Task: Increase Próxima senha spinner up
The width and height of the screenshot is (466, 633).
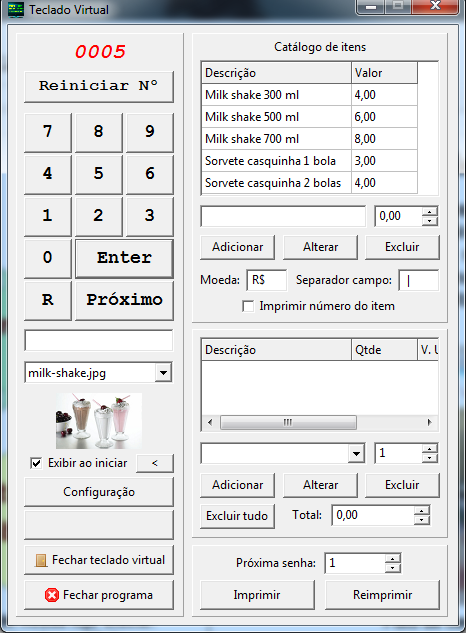Action: (x=393, y=559)
